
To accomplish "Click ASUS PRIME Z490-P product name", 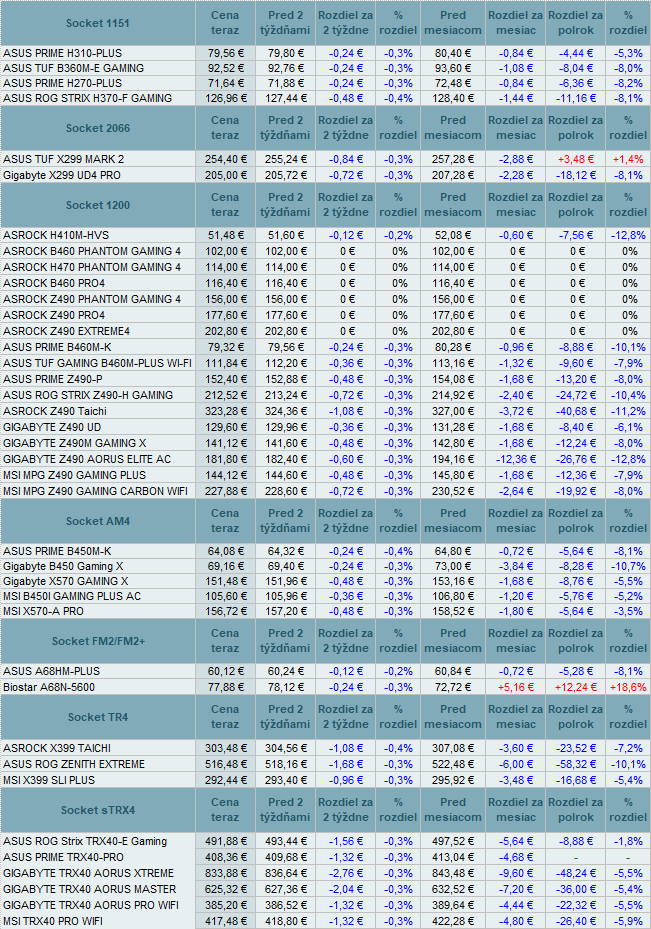I will click(53, 379).
